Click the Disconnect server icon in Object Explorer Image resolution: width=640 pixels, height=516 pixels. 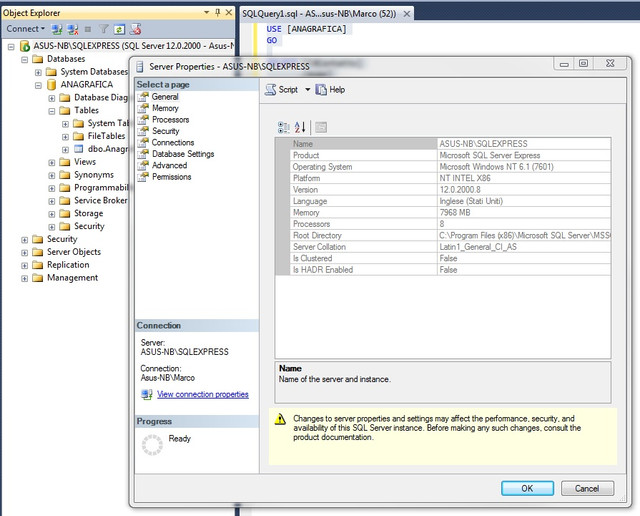pyautogui.click(x=73, y=29)
